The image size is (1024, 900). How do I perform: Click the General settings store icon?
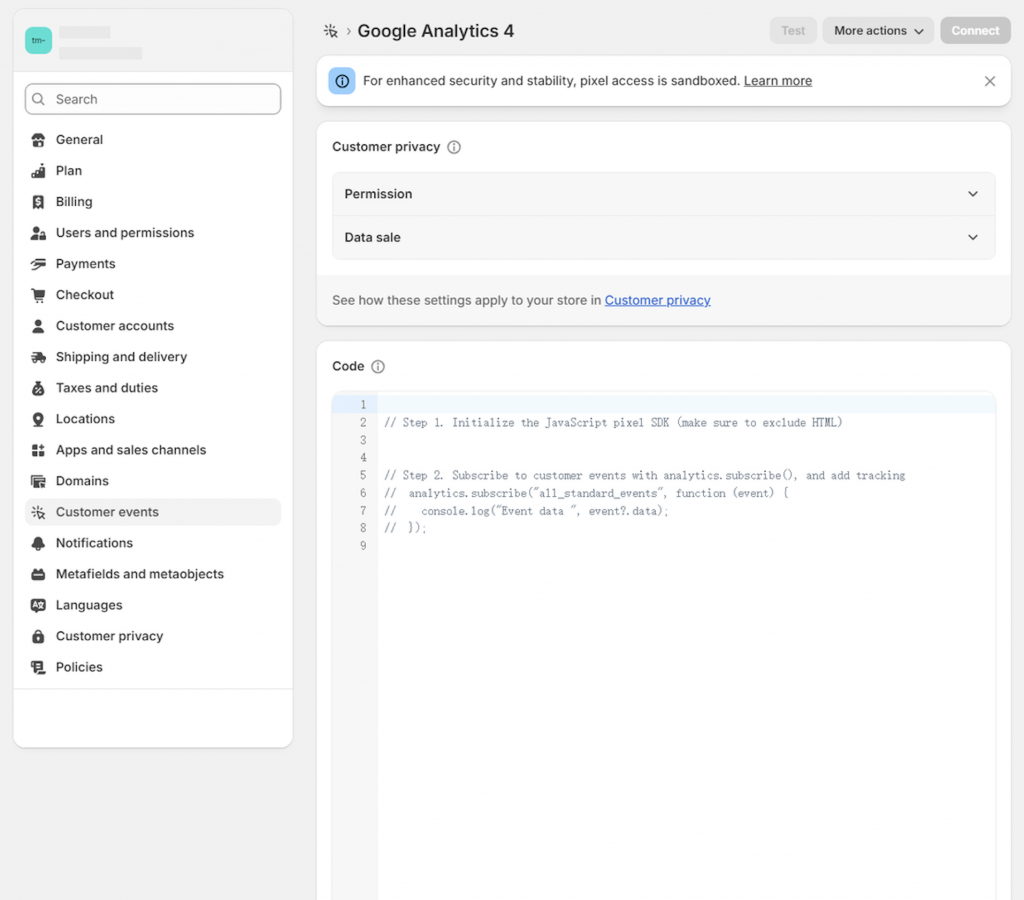[x=39, y=140]
